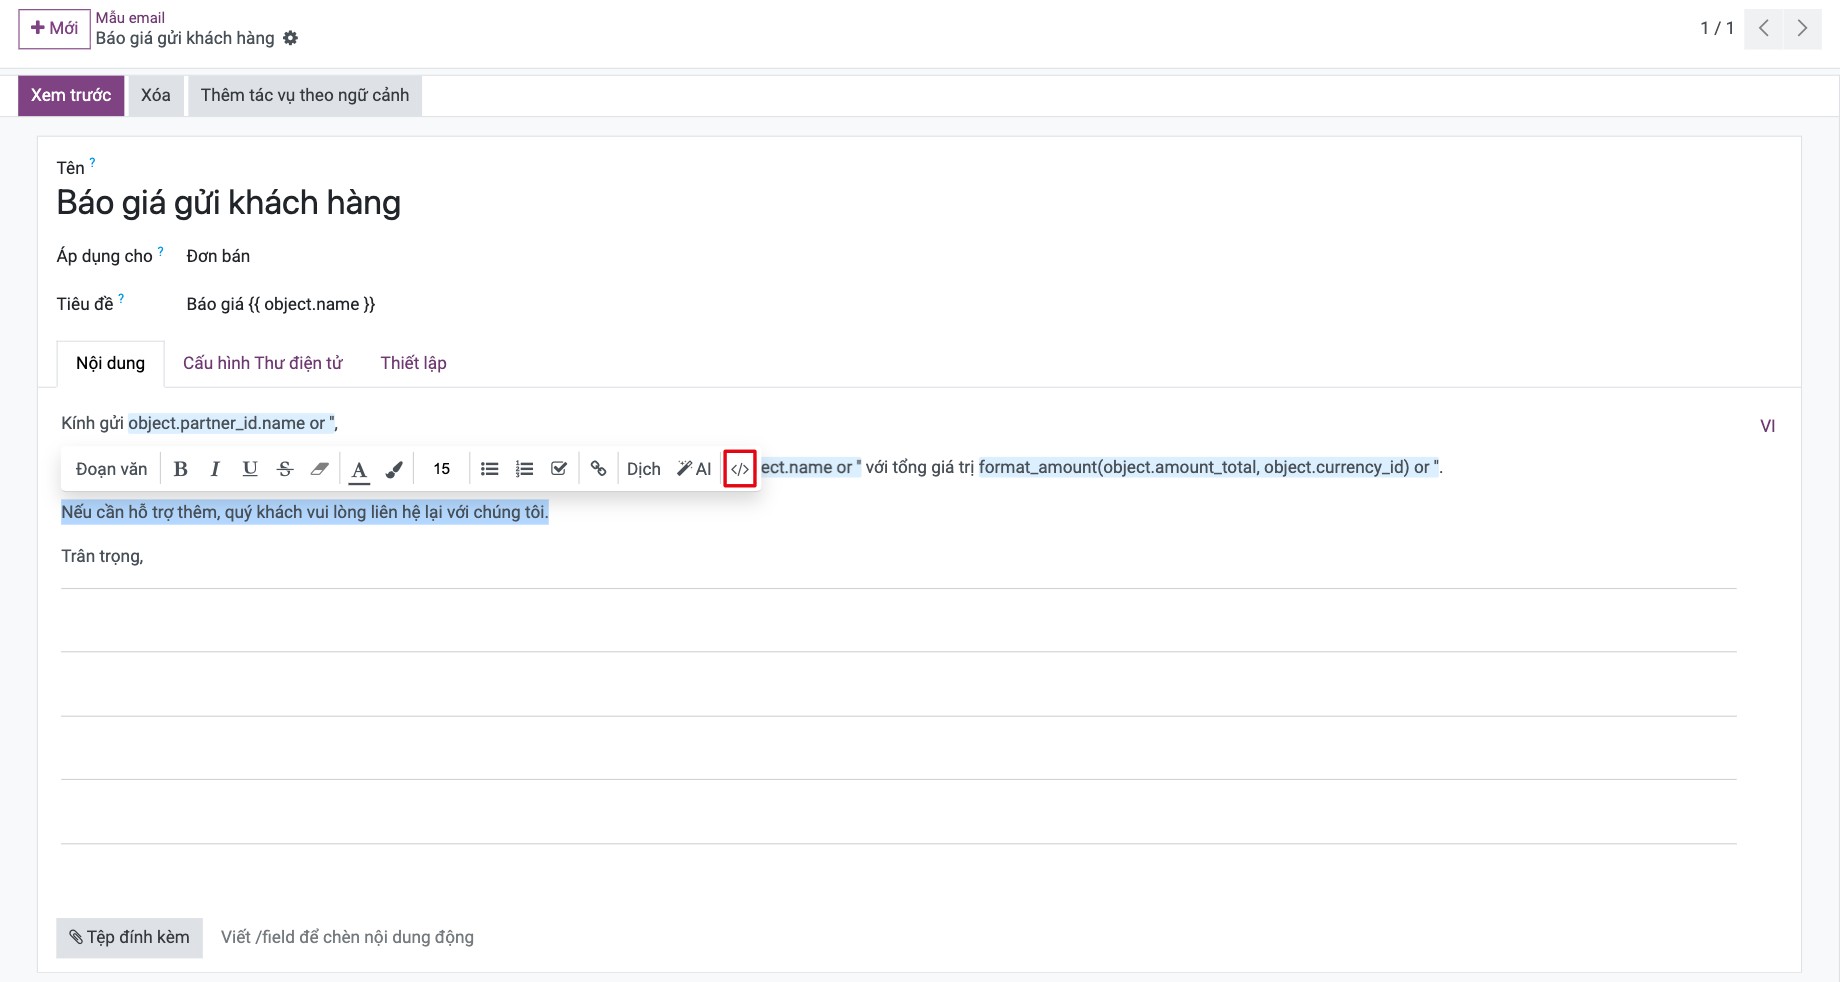
Task: Switch to code view editor
Action: point(740,469)
